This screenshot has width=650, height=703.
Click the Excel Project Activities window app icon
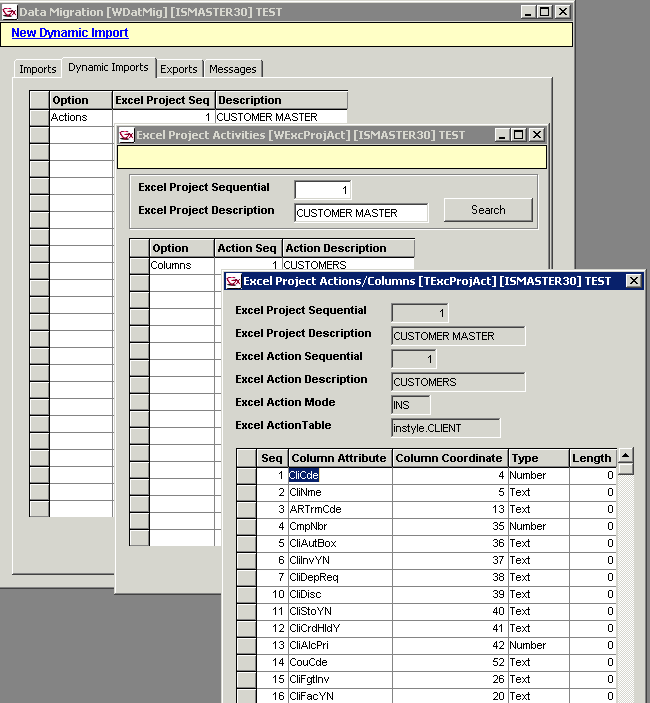click(x=126, y=135)
